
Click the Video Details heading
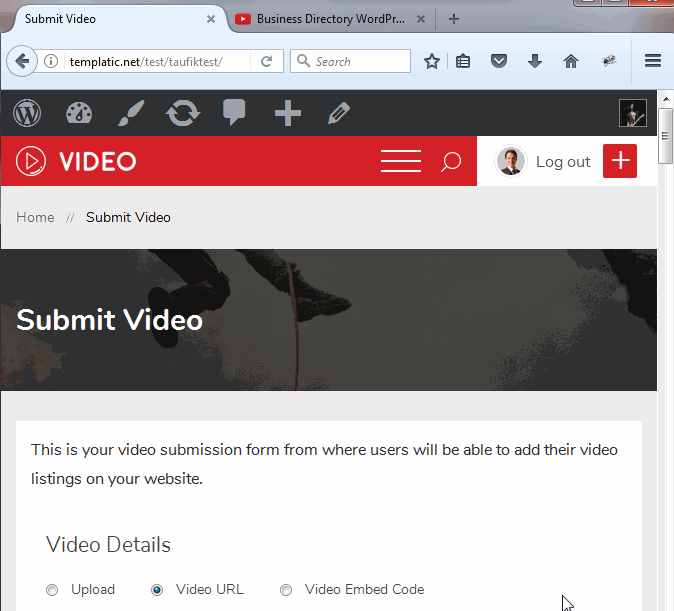(108, 544)
